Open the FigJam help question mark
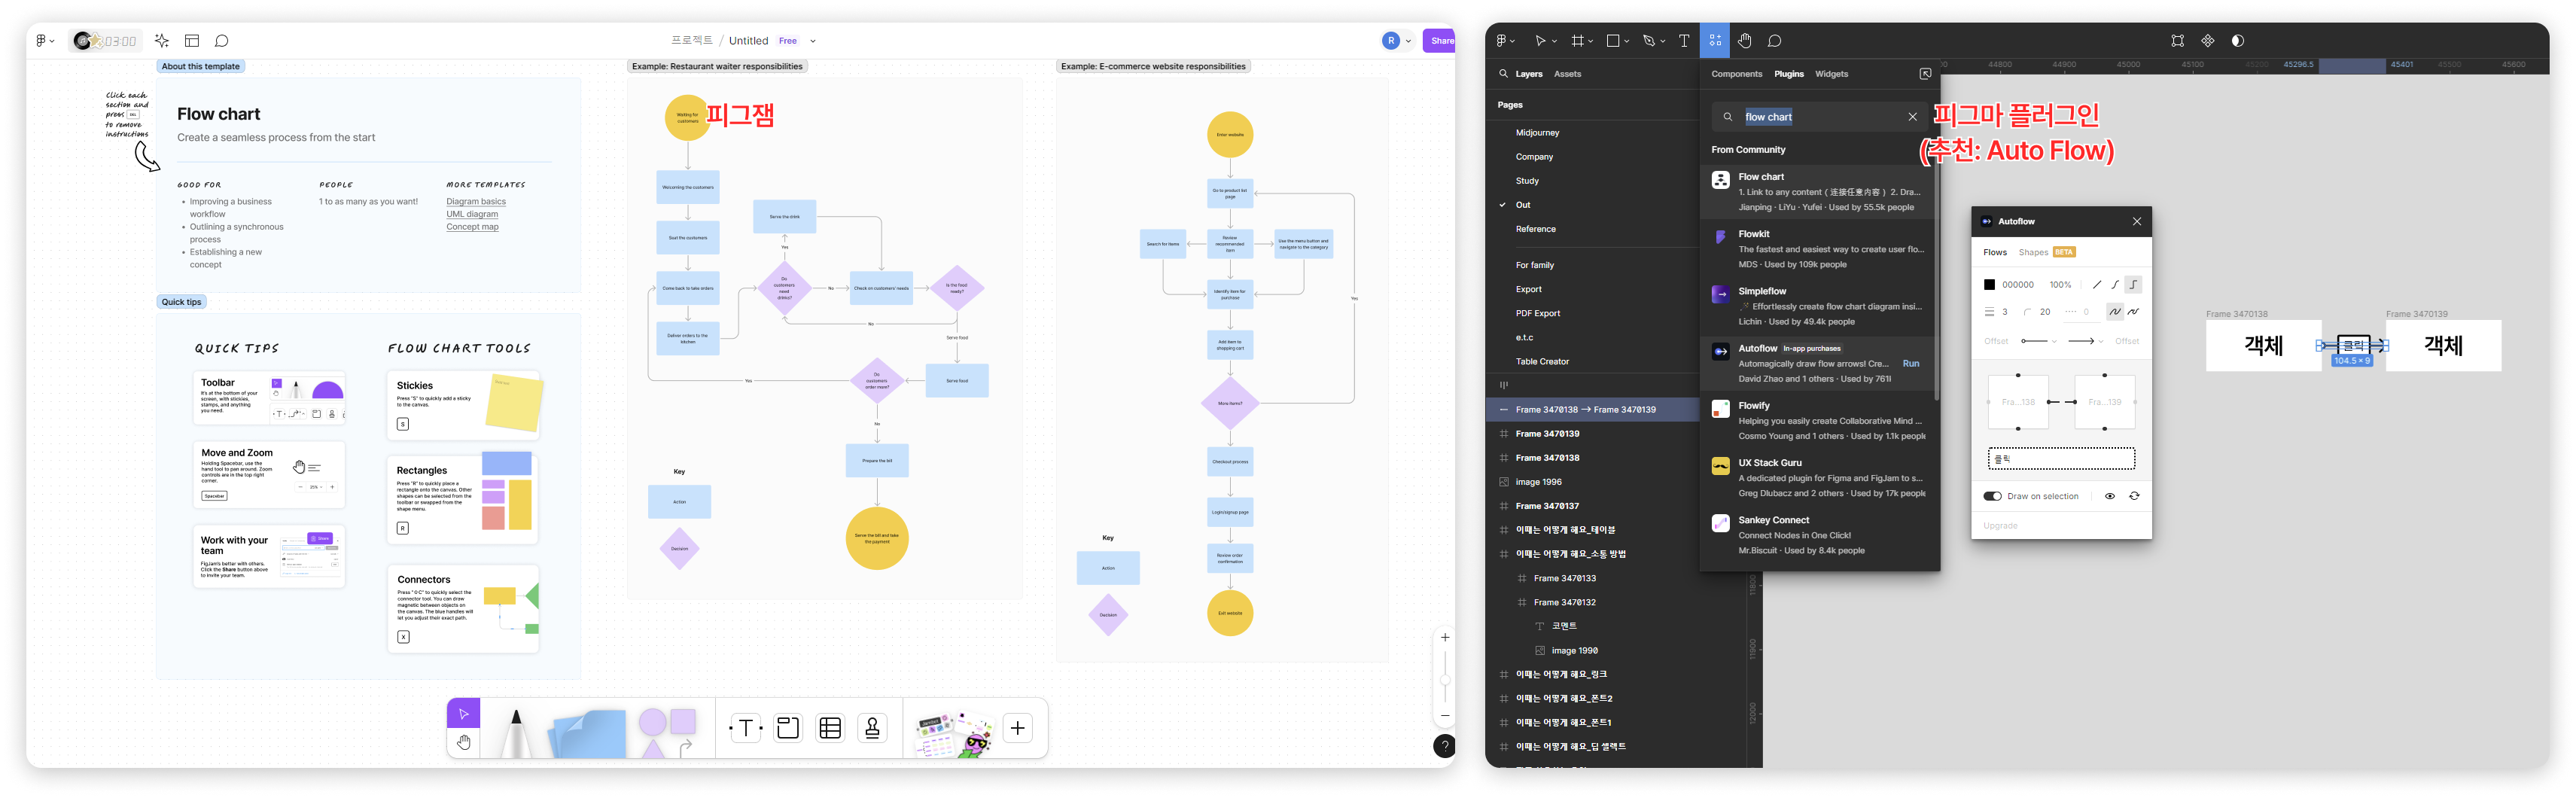Image resolution: width=2576 pixels, height=798 pixels. [x=1444, y=746]
